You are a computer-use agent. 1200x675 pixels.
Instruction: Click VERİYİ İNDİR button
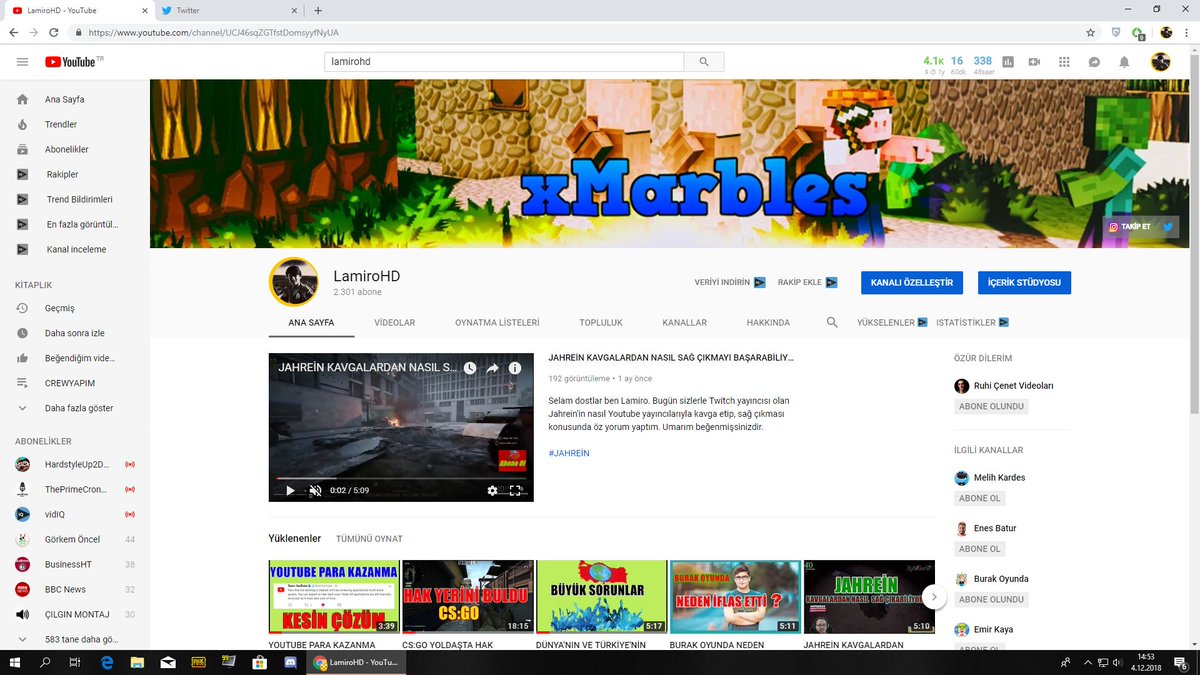[x=730, y=283]
